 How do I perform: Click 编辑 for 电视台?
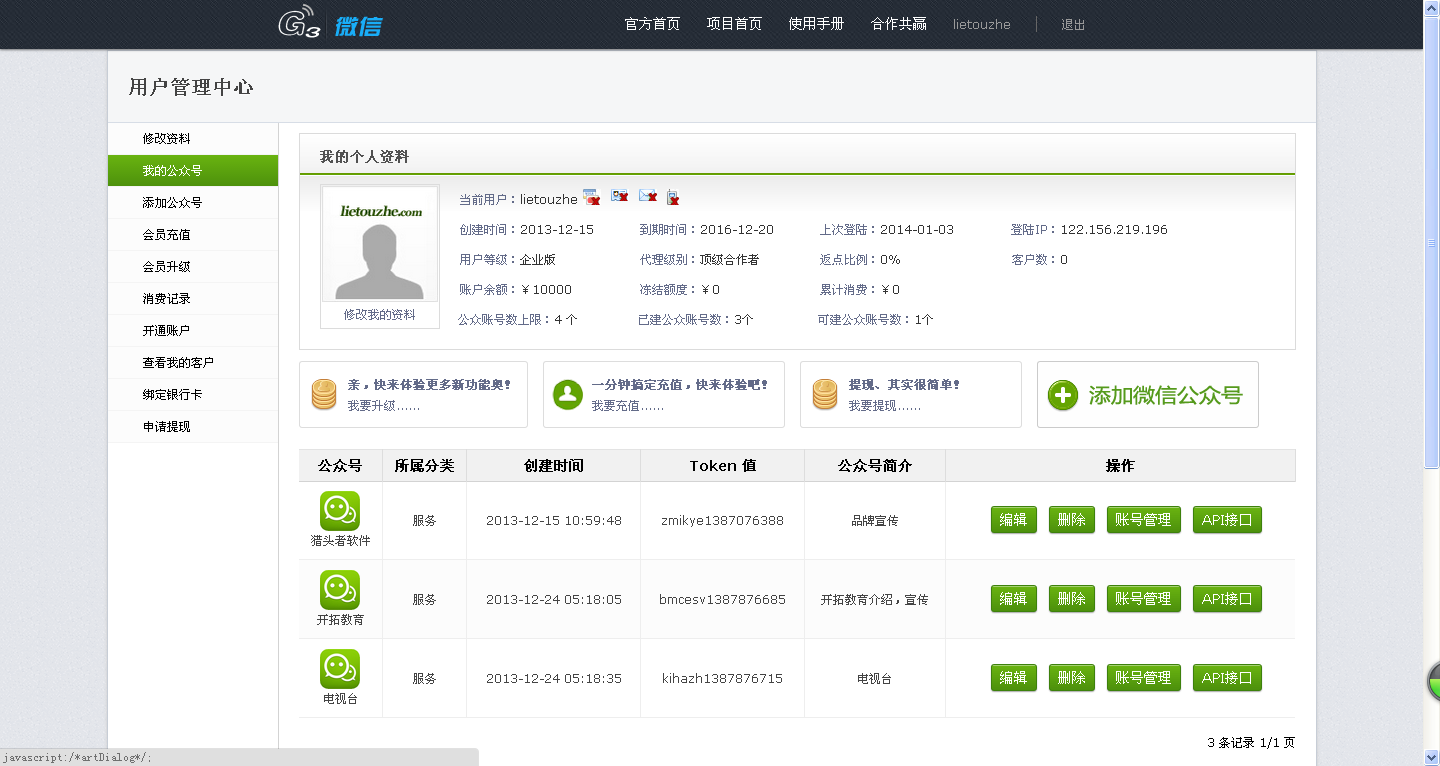[x=1014, y=678]
